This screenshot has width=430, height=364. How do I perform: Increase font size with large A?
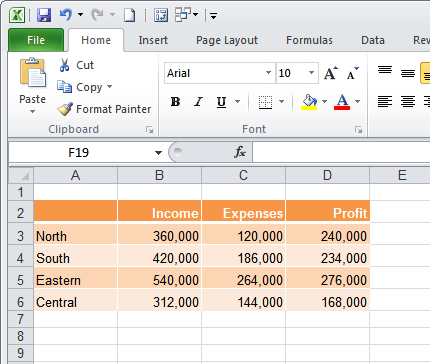pos(331,73)
